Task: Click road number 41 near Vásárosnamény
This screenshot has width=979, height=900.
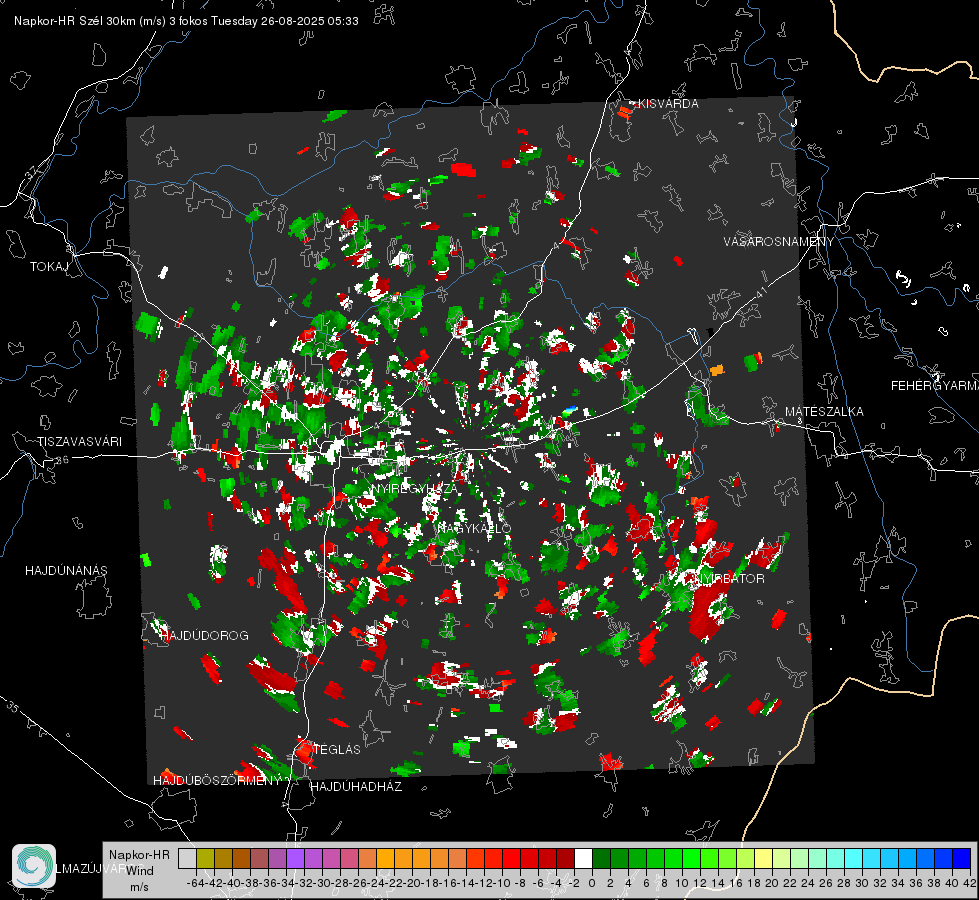Action: [760, 292]
